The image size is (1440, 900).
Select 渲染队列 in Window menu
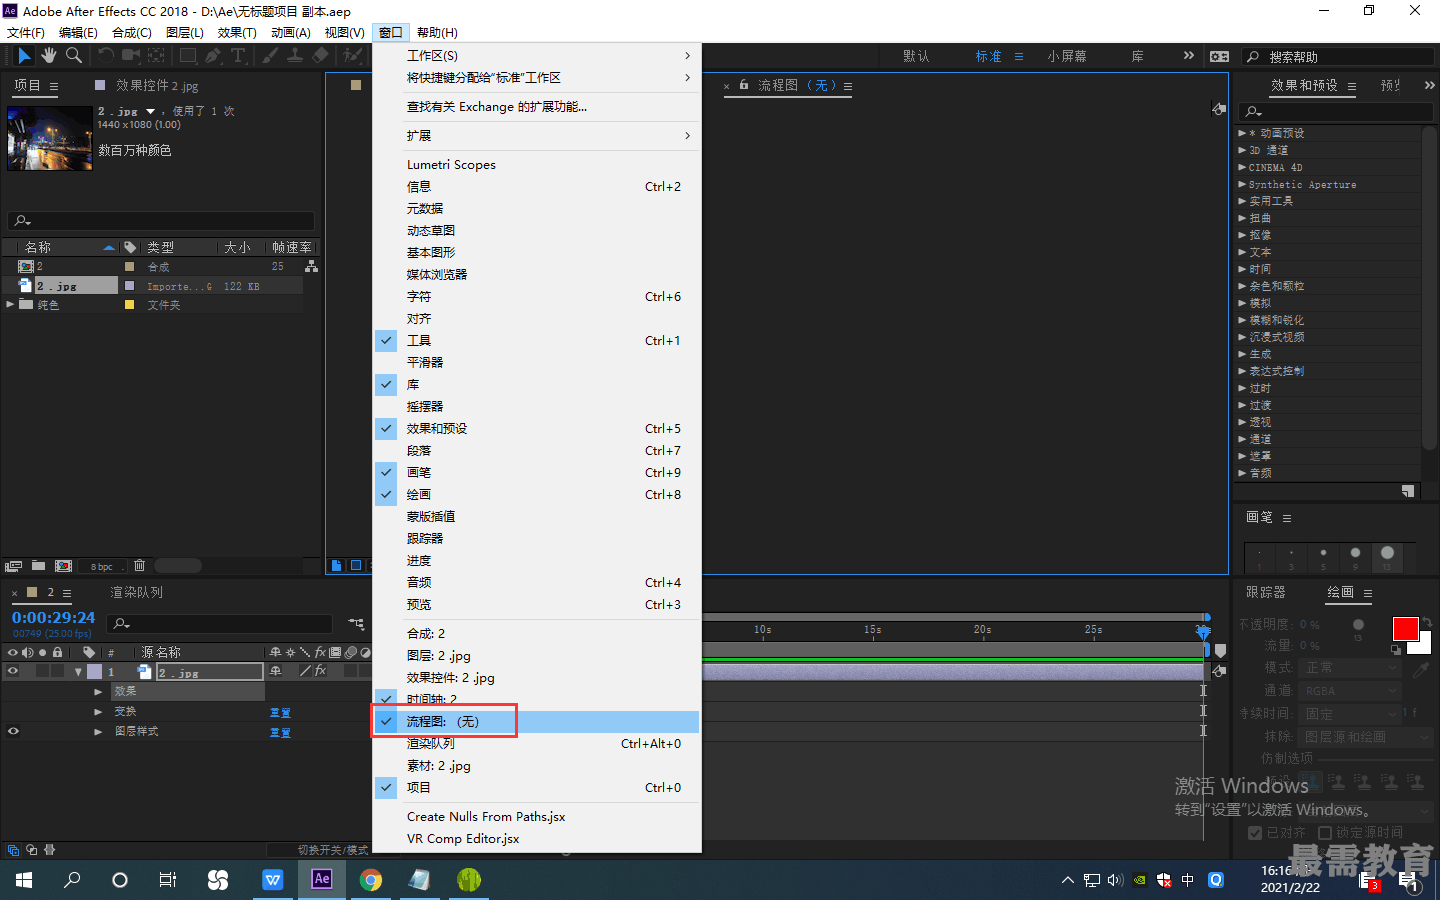point(537,744)
